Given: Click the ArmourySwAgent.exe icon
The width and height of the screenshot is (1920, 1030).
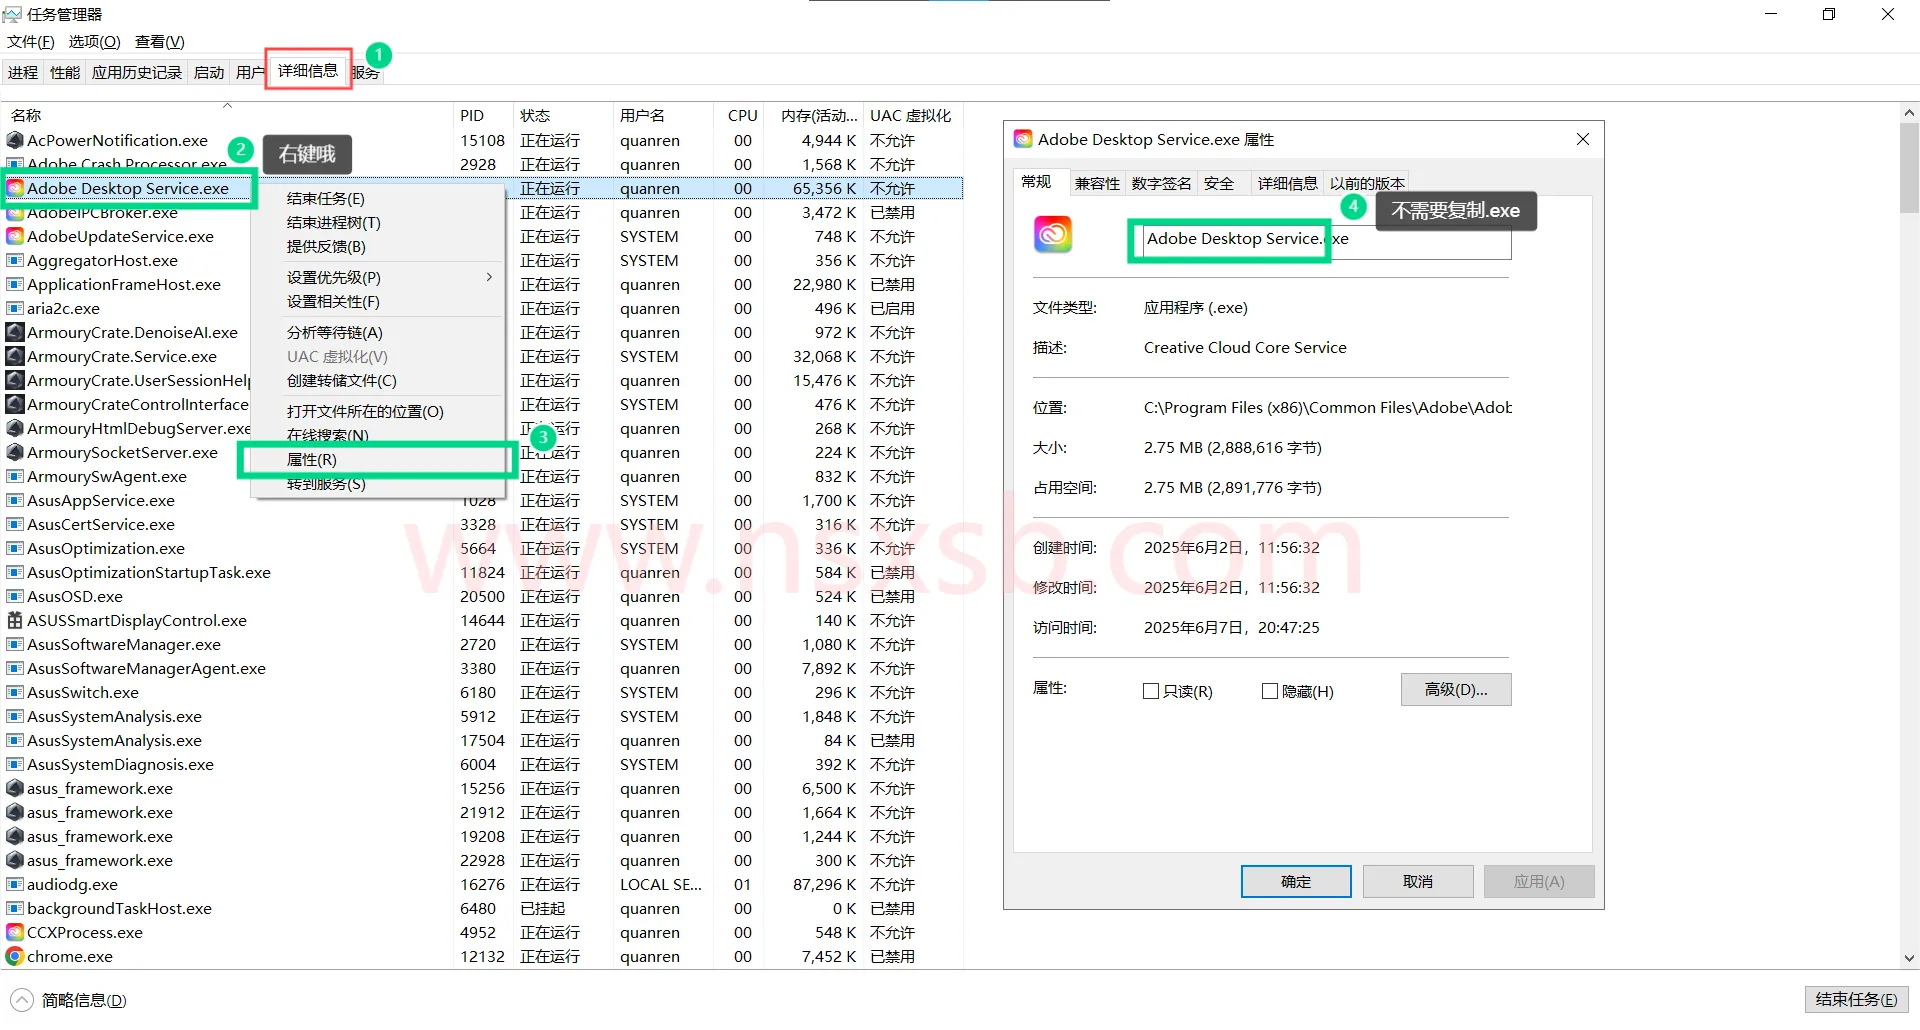Looking at the screenshot, I should pos(15,477).
